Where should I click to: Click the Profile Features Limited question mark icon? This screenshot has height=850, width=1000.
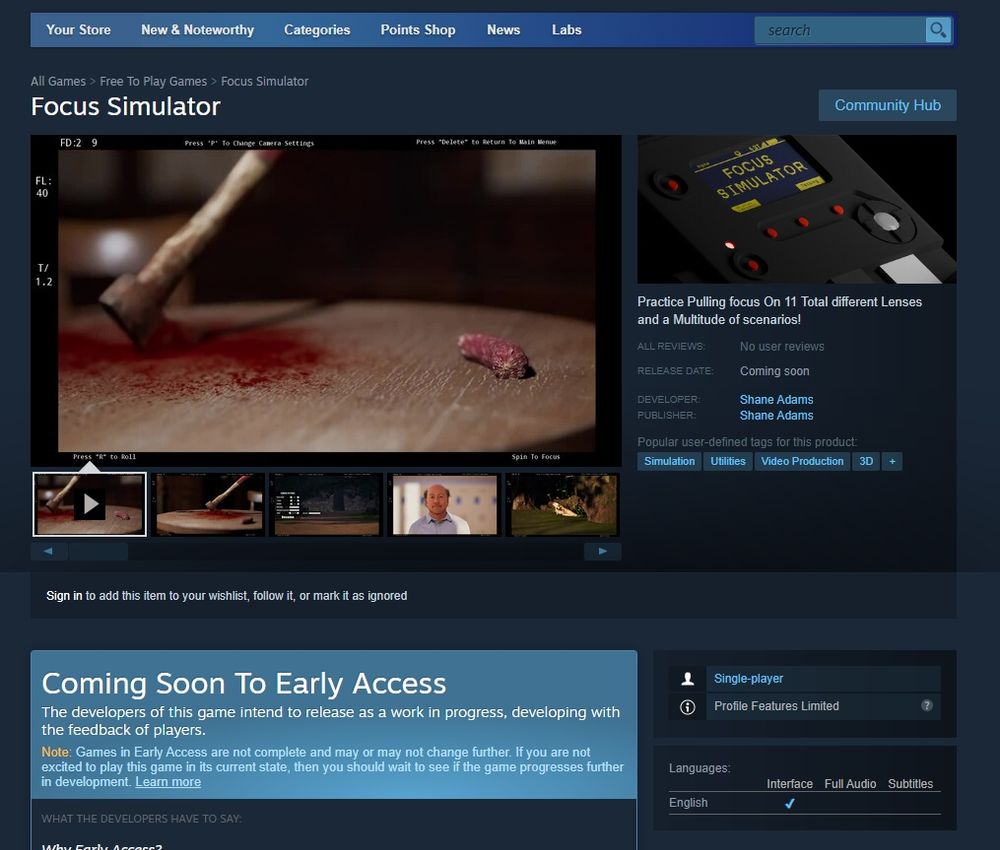point(927,705)
